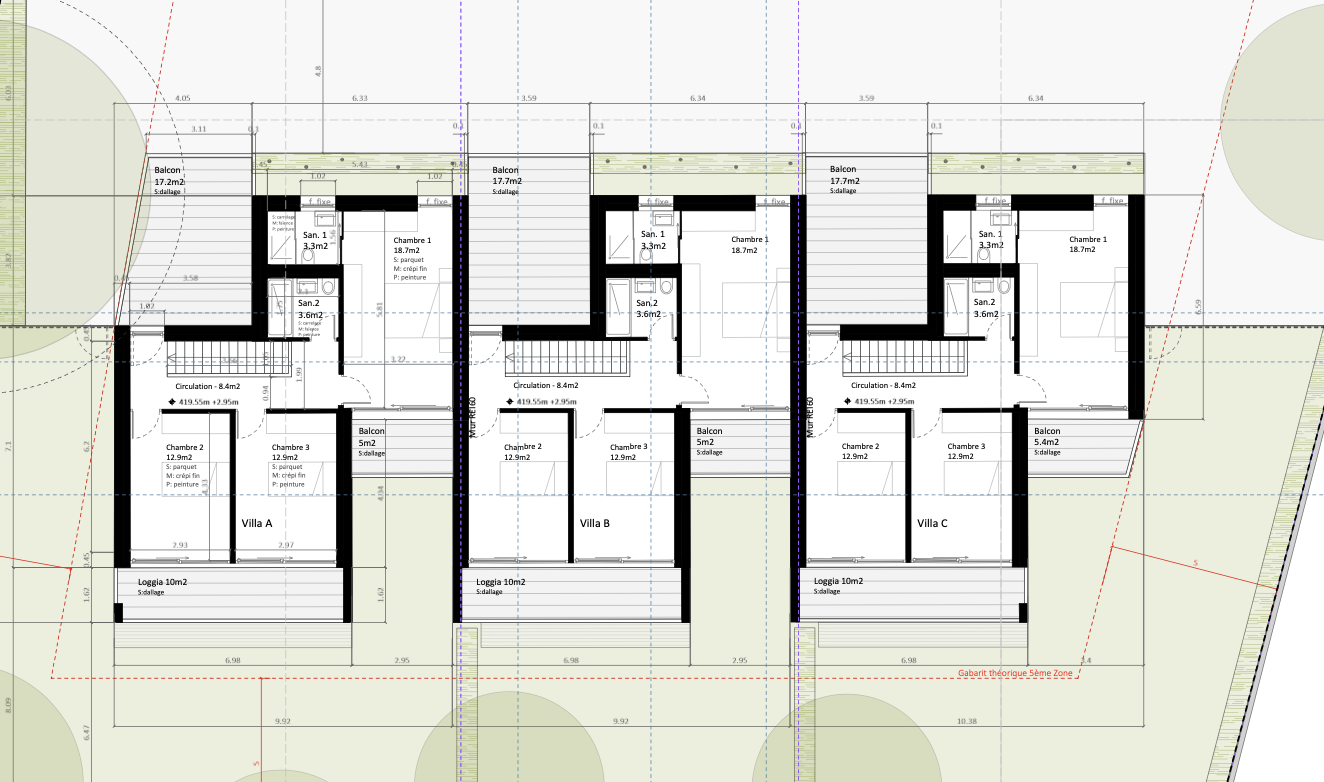Viewport: 1324px width, 782px height.
Task: Click "Chambre 1" label in Villa A
Action: click(412, 240)
